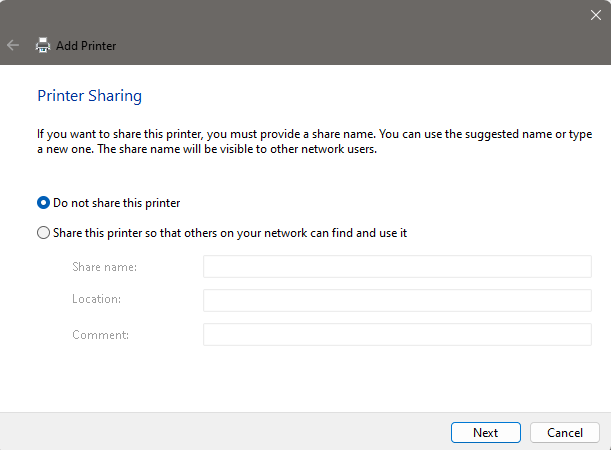Click the Printer Sharing heading
The width and height of the screenshot is (611, 450).
(x=89, y=96)
